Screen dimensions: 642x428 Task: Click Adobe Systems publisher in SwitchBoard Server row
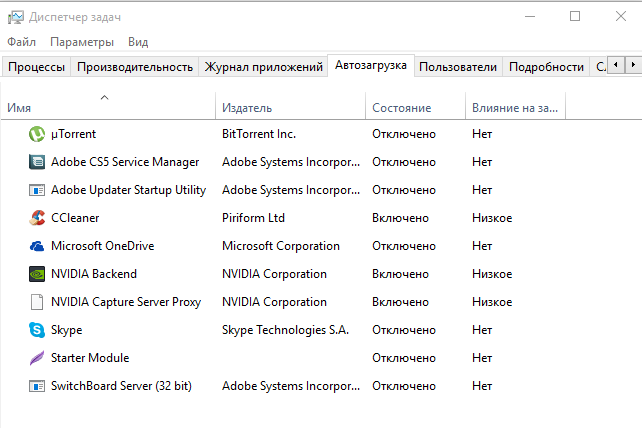(291, 386)
